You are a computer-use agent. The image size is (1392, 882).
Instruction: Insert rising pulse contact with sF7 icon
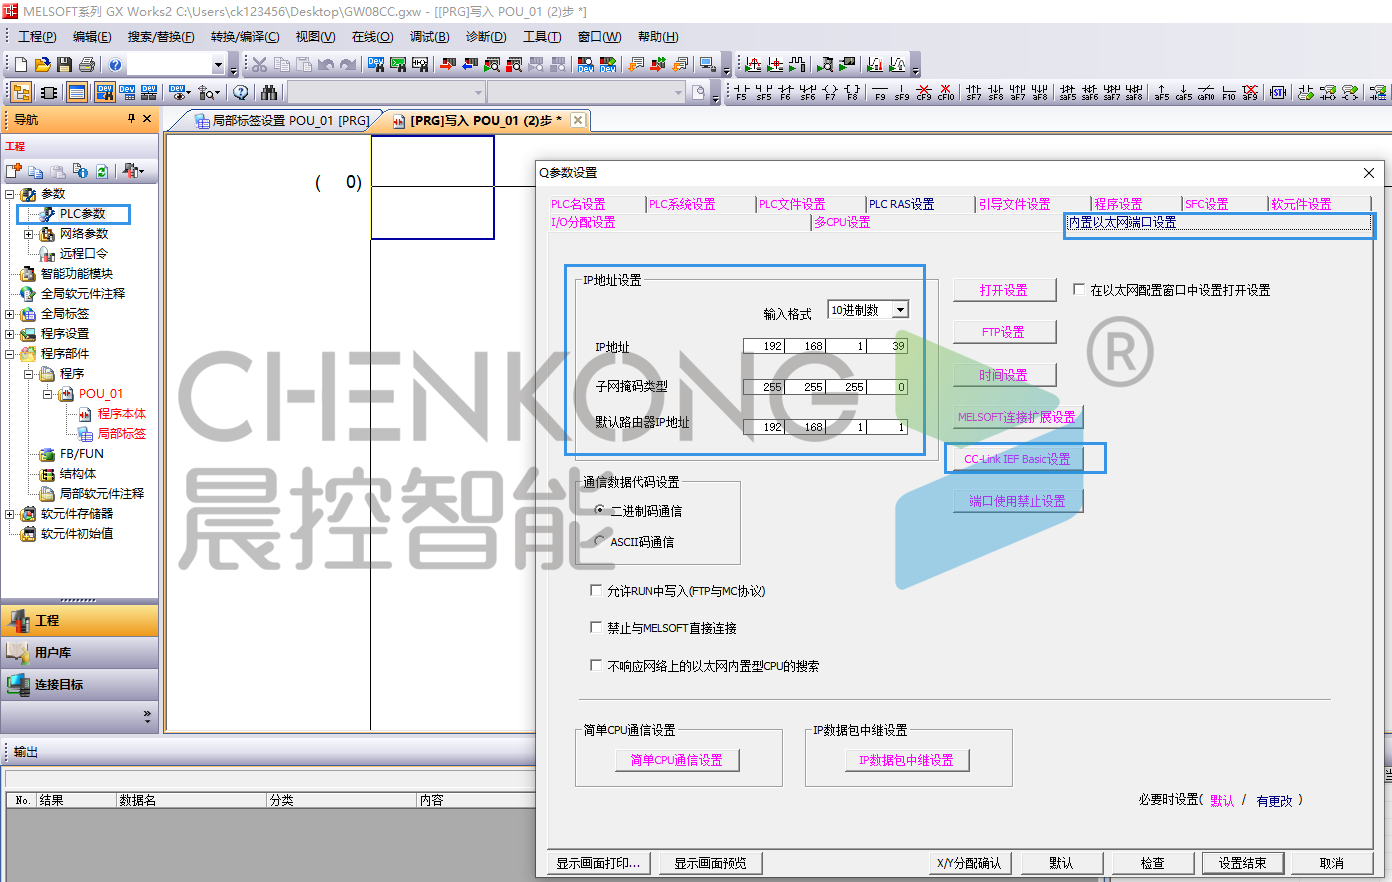[974, 93]
